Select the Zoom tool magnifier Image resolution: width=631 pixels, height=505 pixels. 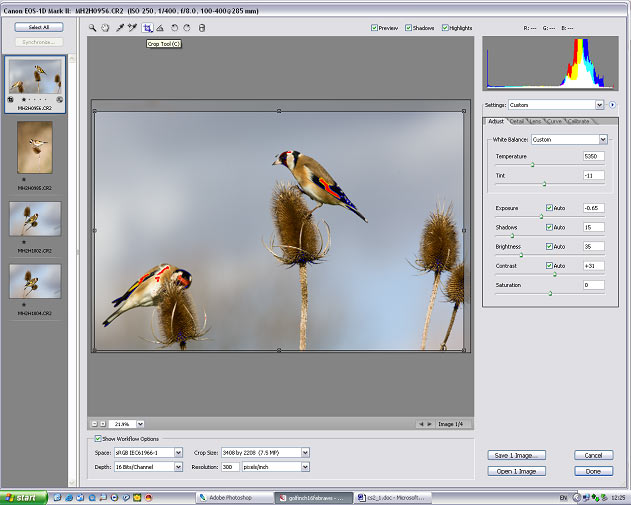(x=93, y=28)
